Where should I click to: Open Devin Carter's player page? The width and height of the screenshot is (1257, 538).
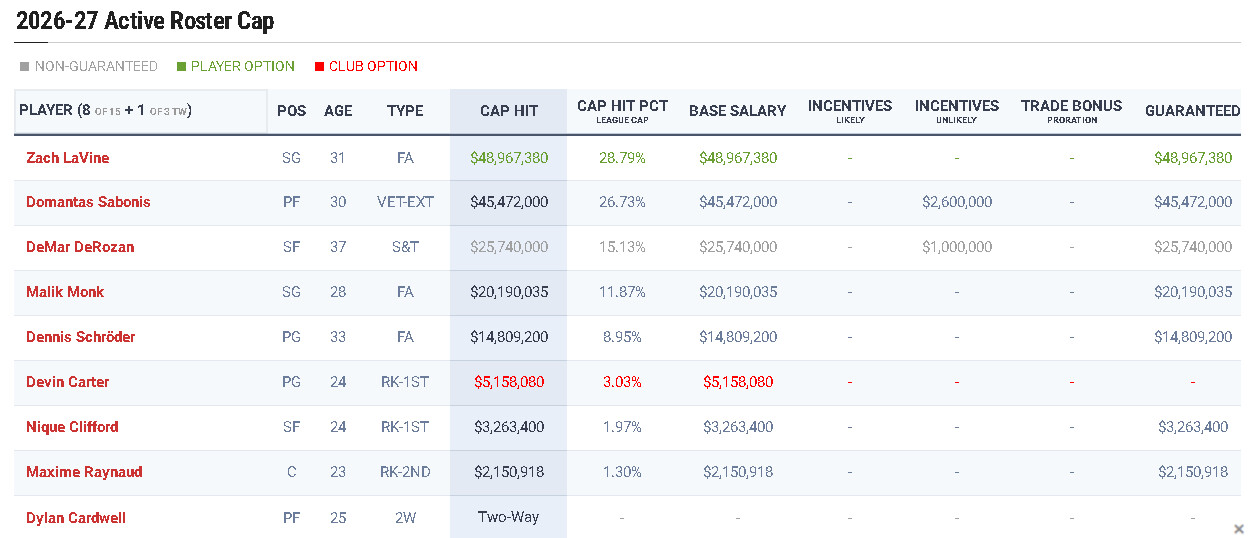(68, 382)
